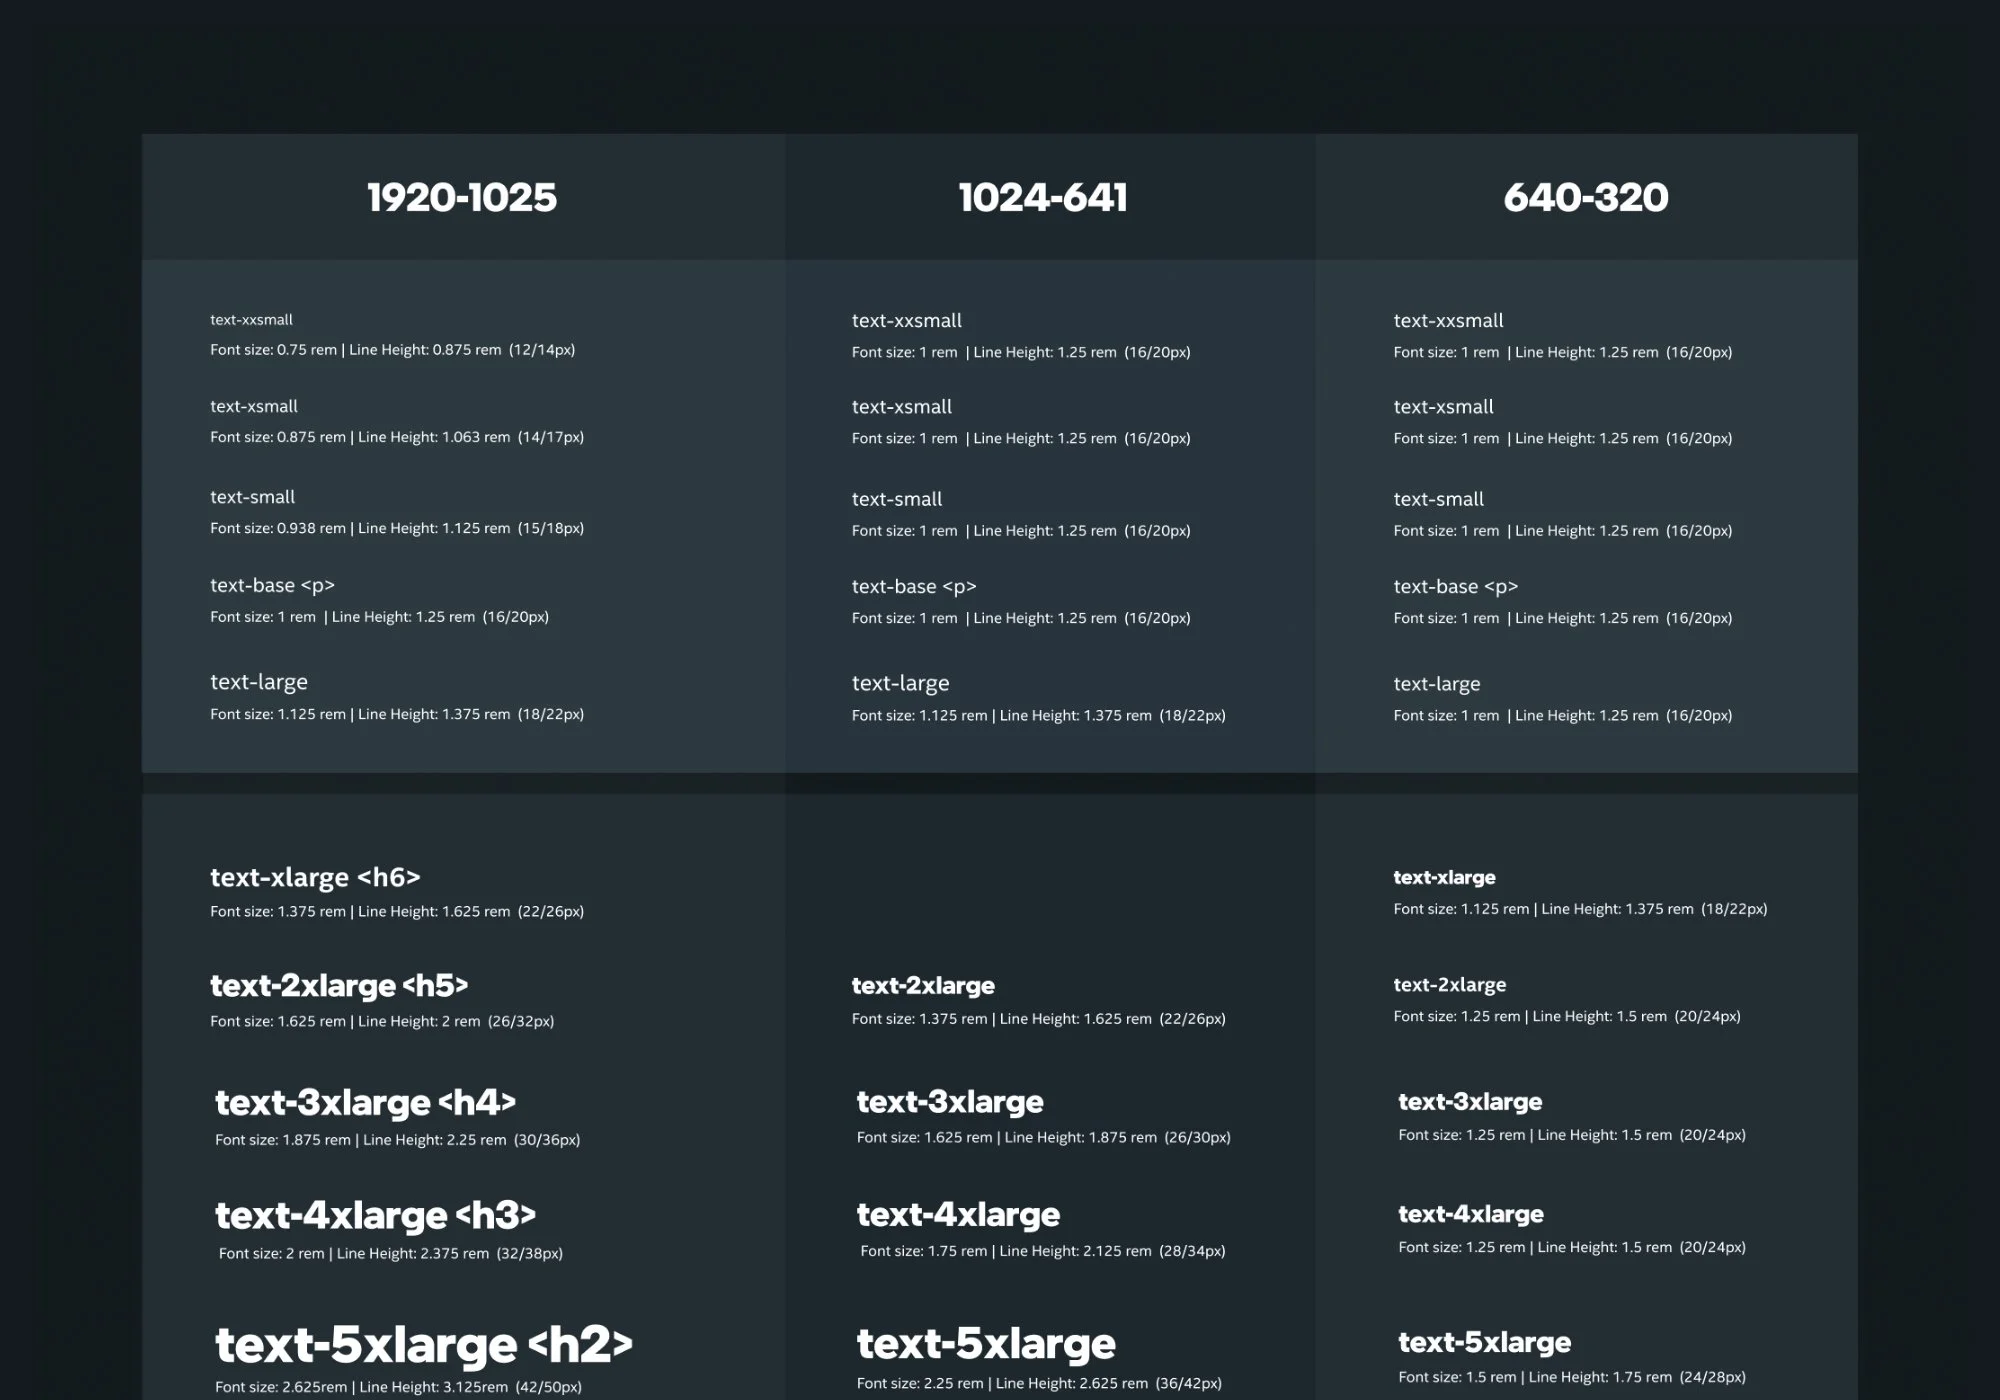2000x1400 pixels.
Task: Click bold "text-xlarge" label in the 640-320 column
Action: [x=1445, y=878]
